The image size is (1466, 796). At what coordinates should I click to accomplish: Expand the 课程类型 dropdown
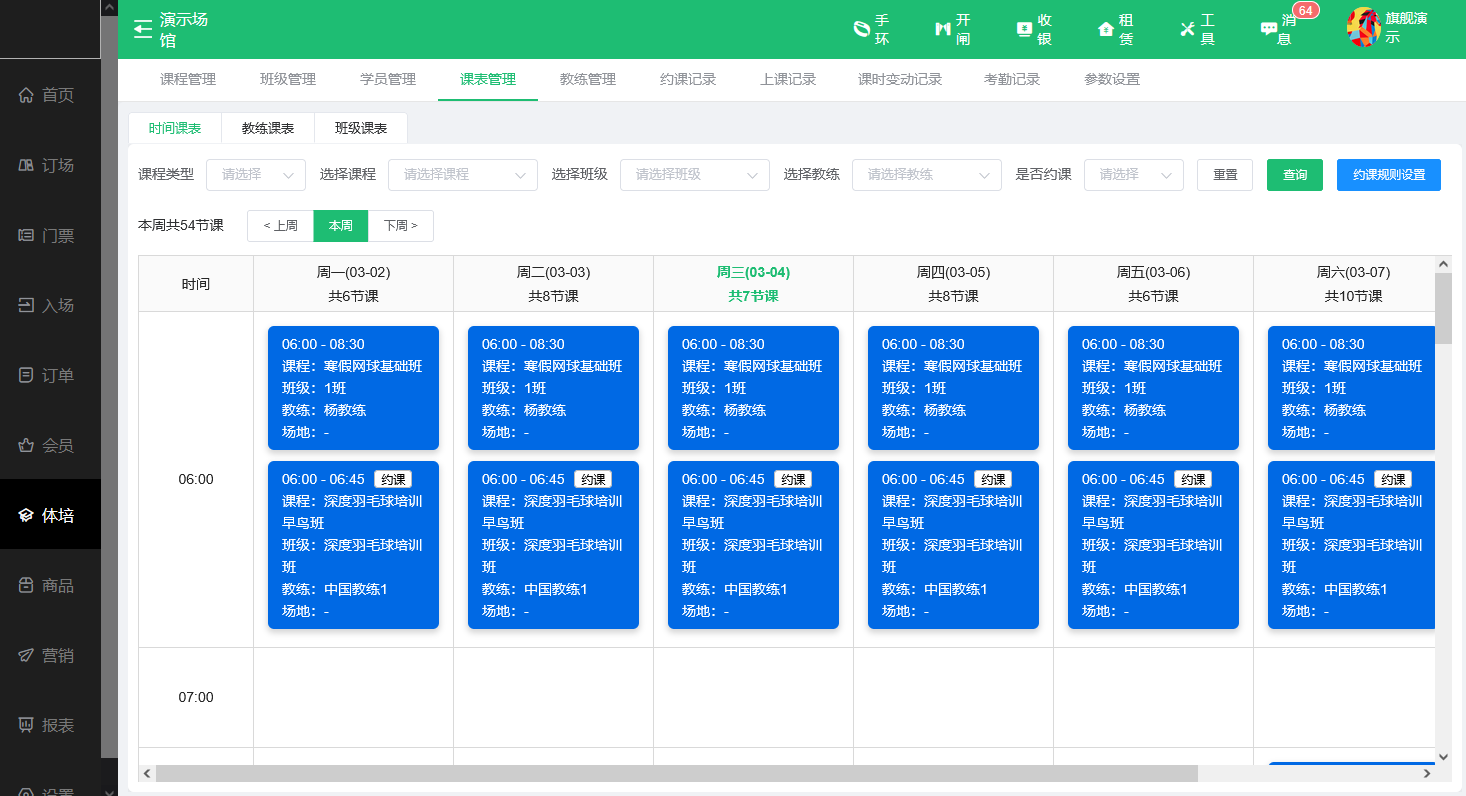point(256,174)
